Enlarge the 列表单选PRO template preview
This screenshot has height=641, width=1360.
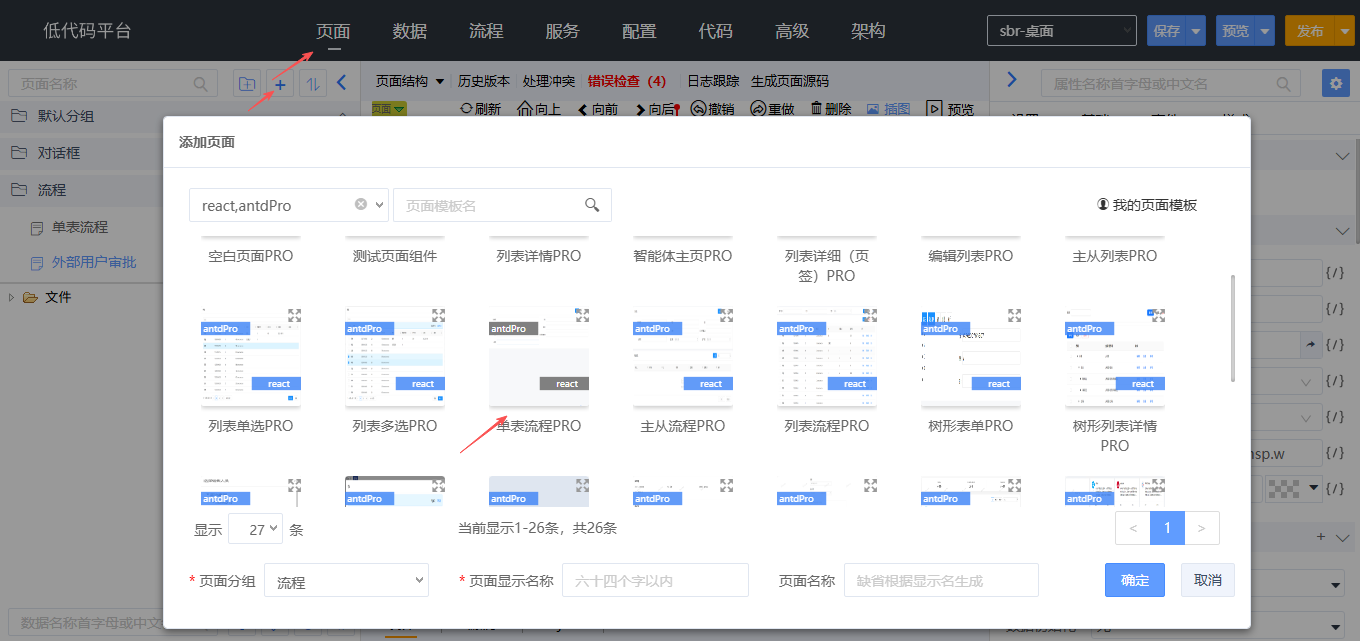point(294,315)
